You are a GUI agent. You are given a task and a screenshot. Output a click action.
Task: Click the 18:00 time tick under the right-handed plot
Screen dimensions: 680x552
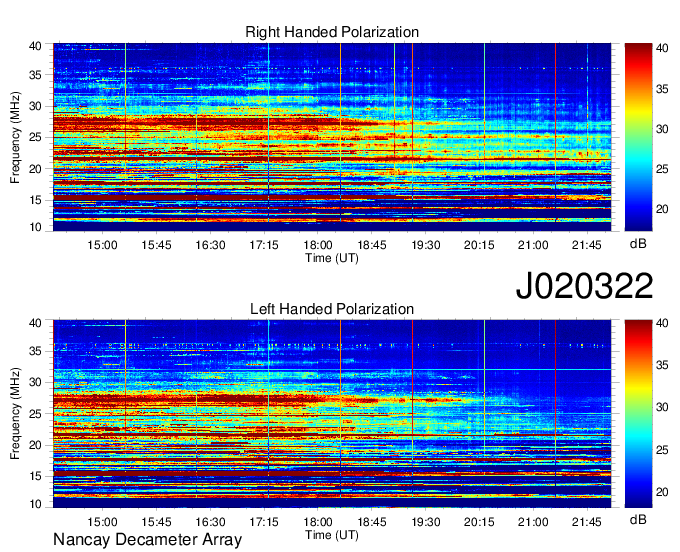pos(317,245)
